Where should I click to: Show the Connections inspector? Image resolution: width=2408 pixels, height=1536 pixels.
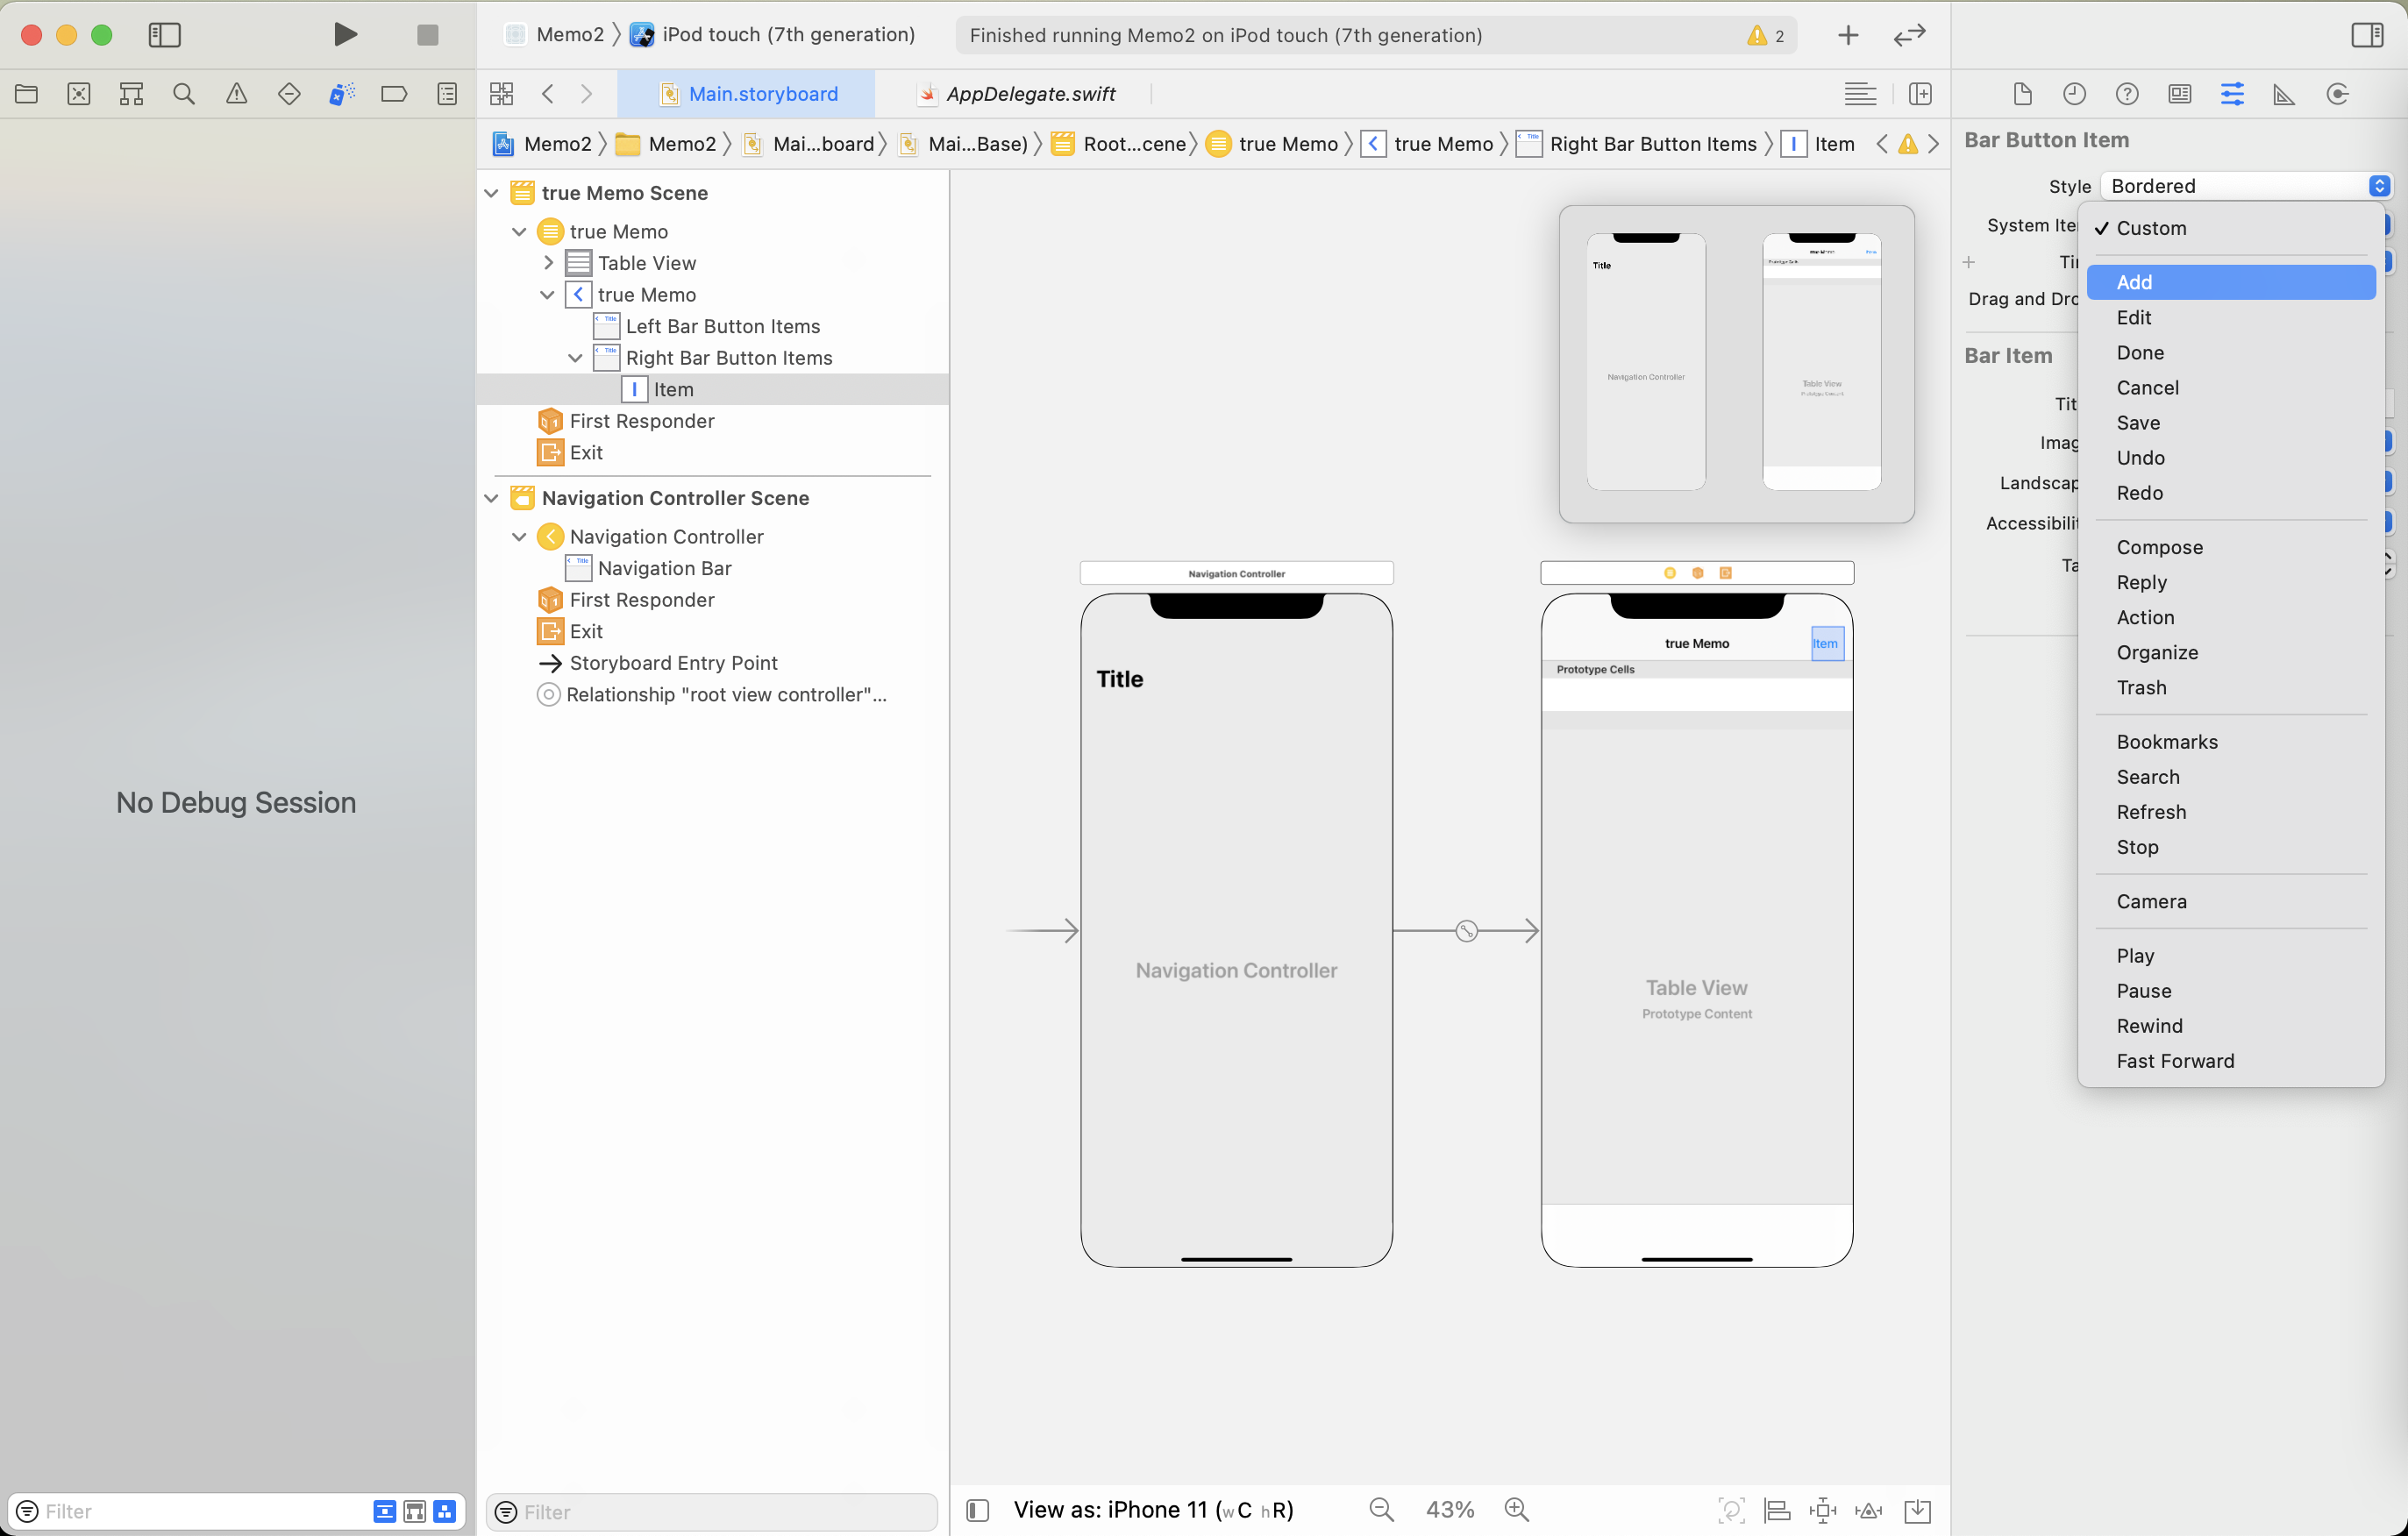pos(2337,94)
